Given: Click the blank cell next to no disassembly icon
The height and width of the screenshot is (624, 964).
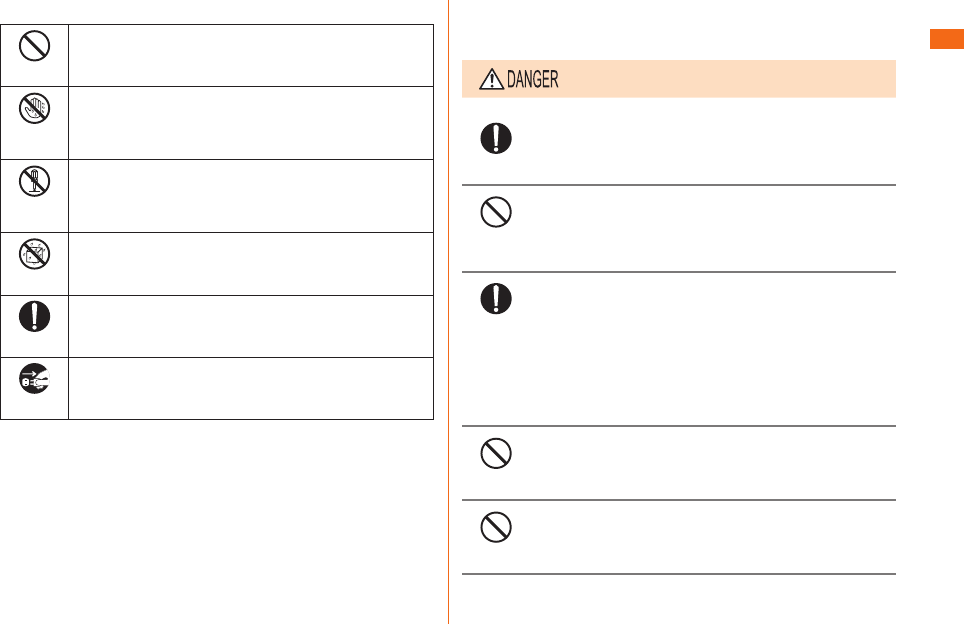Looking at the screenshot, I should click(x=251, y=196).
